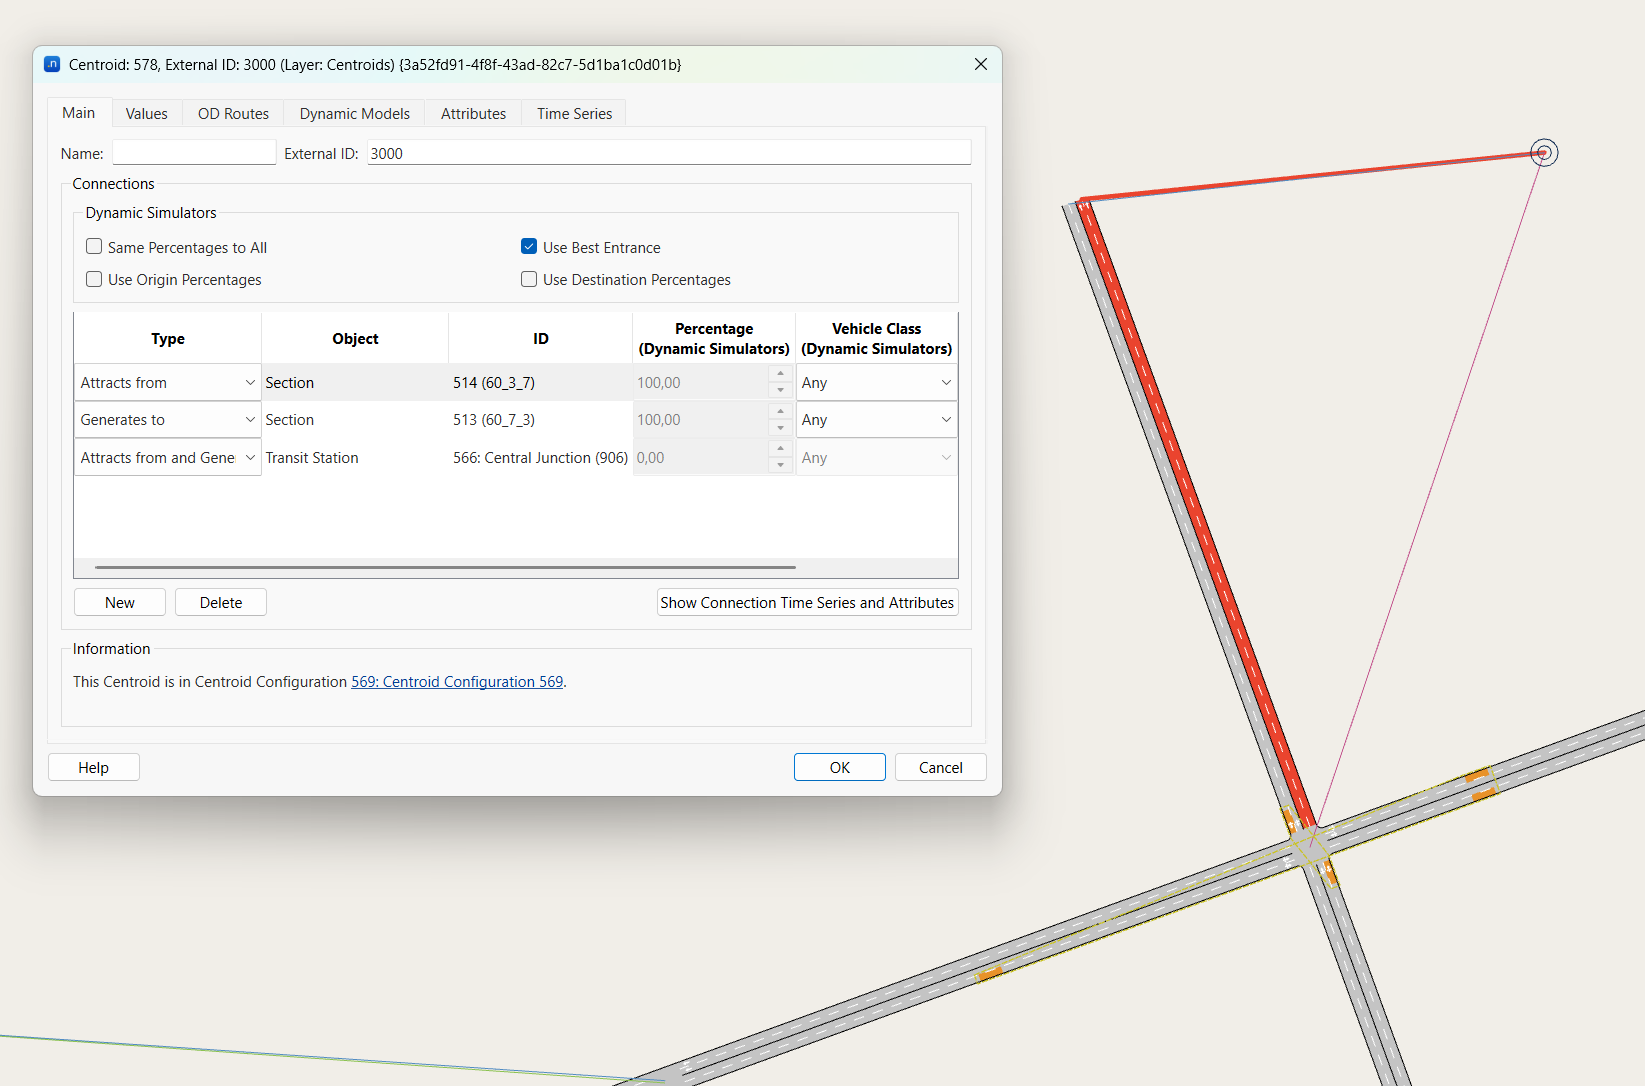The width and height of the screenshot is (1645, 1086).
Task: Click the horizontal scrollbar of connections table
Action: click(445, 567)
